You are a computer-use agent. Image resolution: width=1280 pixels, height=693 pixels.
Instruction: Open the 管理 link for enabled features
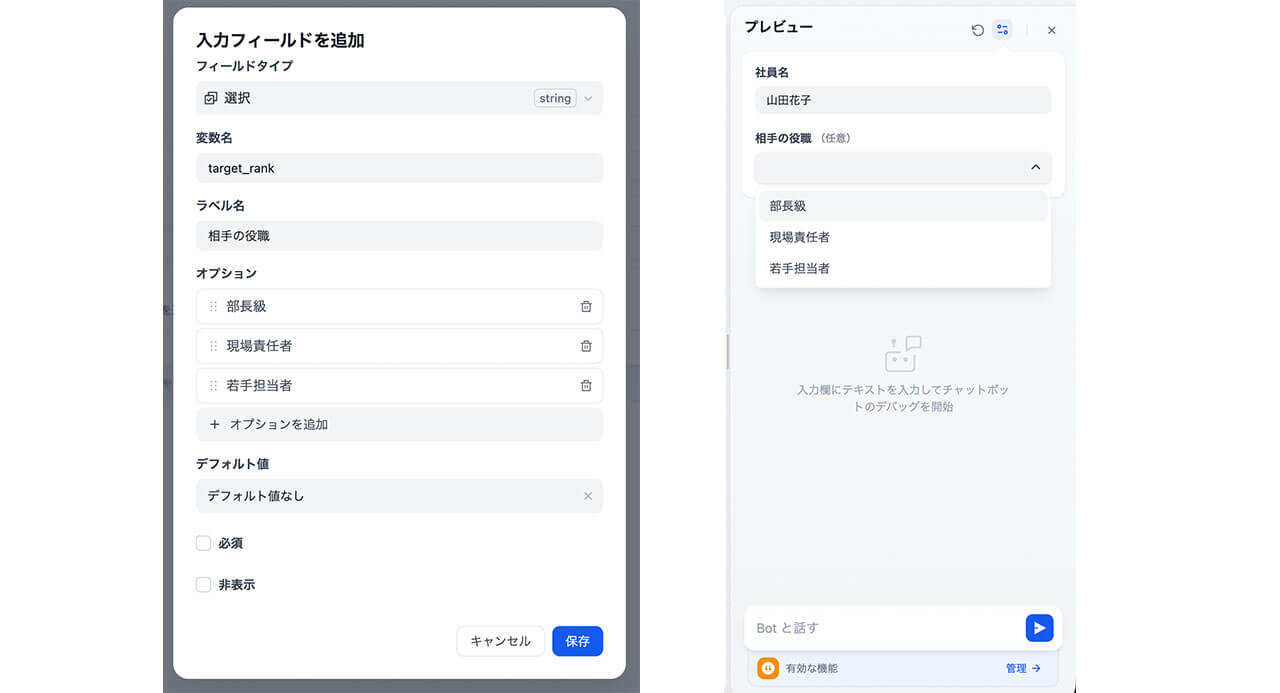point(1020,668)
